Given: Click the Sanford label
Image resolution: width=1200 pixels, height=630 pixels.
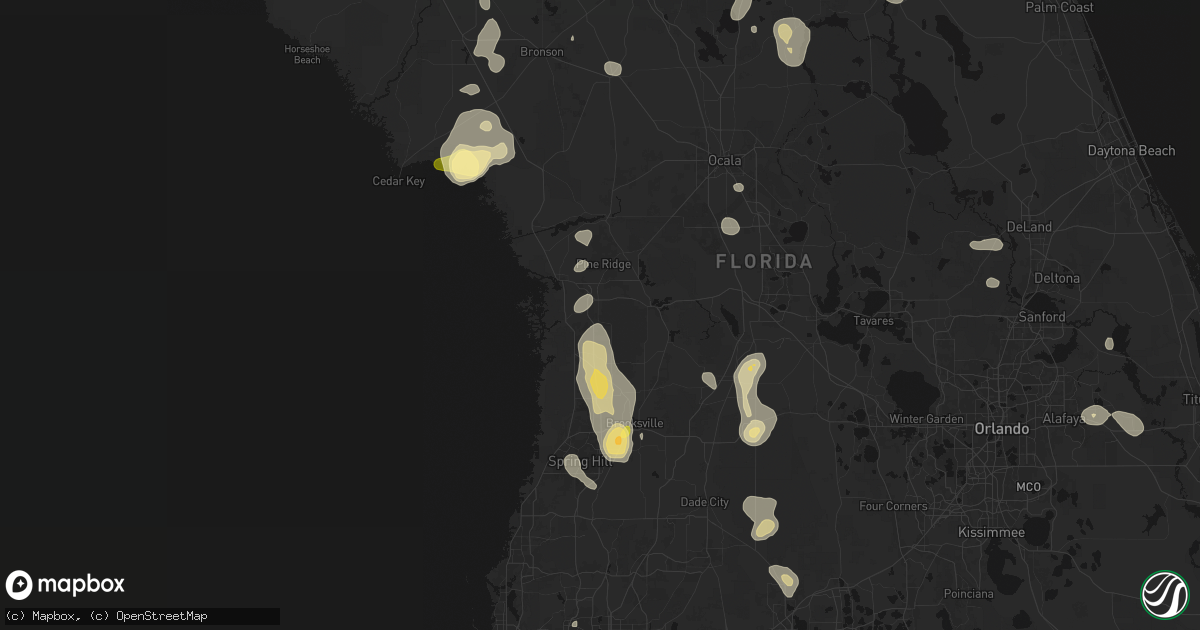Looking at the screenshot, I should [x=1043, y=317].
